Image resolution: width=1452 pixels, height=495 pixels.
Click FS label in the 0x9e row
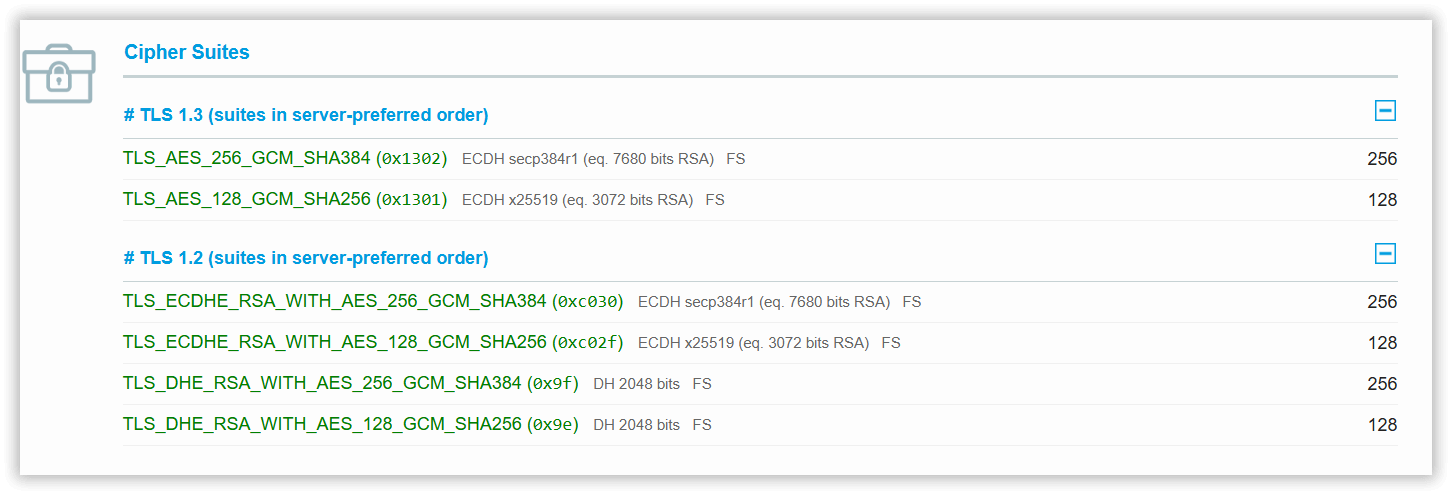(x=702, y=424)
